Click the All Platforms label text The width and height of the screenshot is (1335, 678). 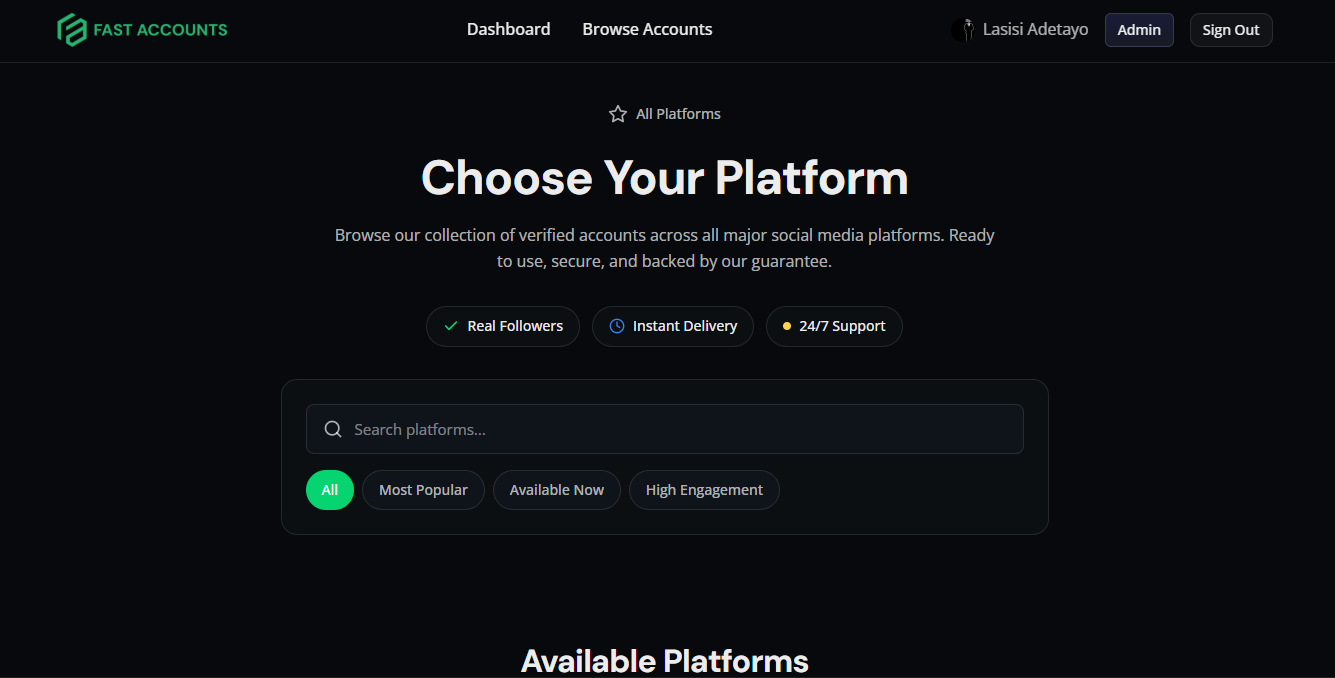click(678, 114)
